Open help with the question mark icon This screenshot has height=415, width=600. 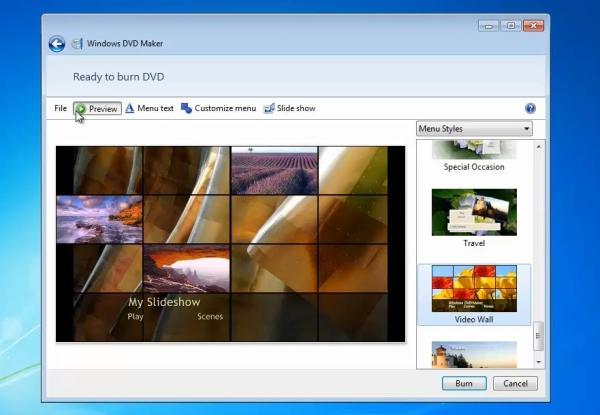pos(530,108)
